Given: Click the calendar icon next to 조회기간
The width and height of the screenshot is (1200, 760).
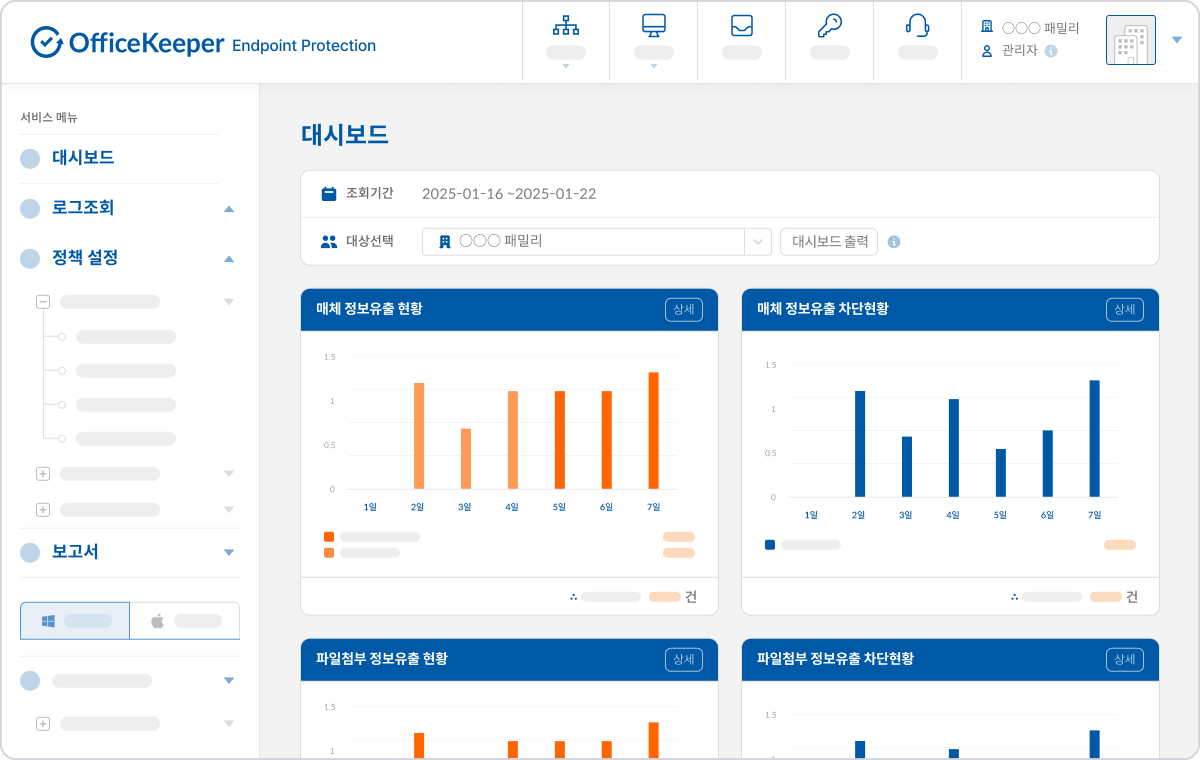Looking at the screenshot, I should pyautogui.click(x=329, y=194).
